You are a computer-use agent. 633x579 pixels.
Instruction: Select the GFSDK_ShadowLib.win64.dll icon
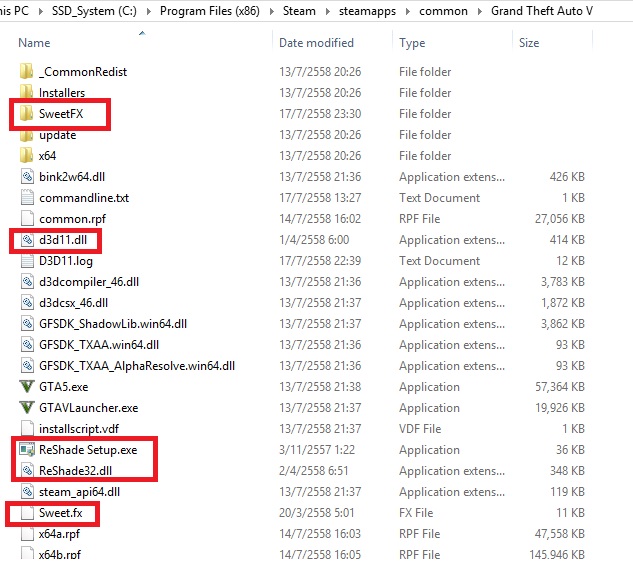click(x=27, y=323)
